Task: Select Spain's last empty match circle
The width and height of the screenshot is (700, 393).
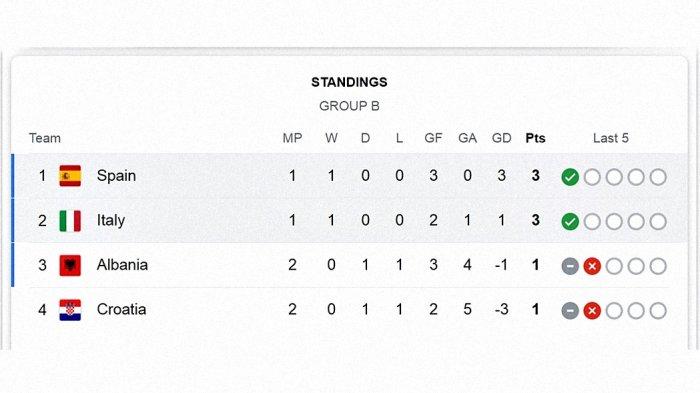Action: pyautogui.click(x=658, y=177)
